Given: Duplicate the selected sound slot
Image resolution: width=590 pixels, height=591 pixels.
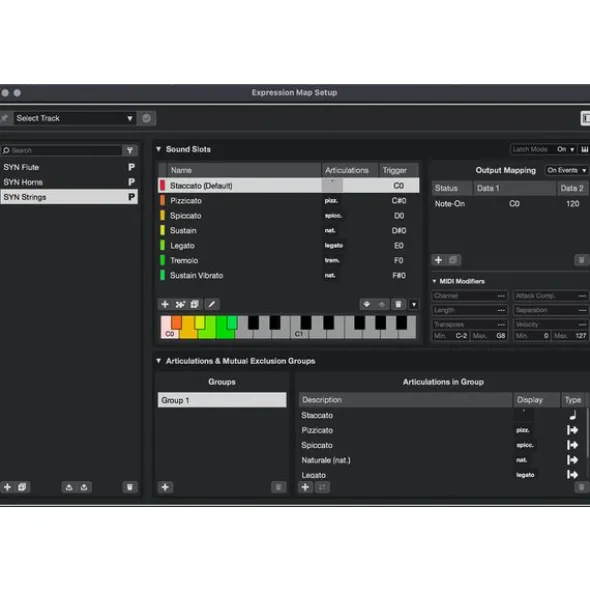Looking at the screenshot, I should pos(195,304).
